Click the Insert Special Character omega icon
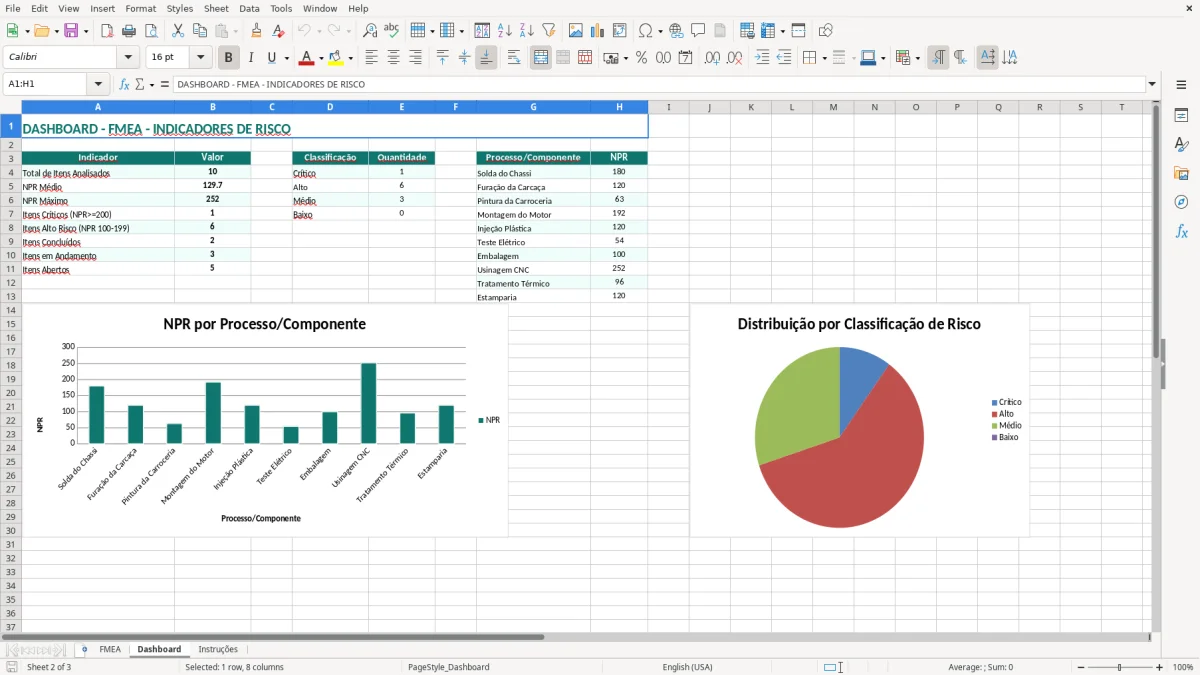Screen dimensions: 1200x675 tap(645, 31)
